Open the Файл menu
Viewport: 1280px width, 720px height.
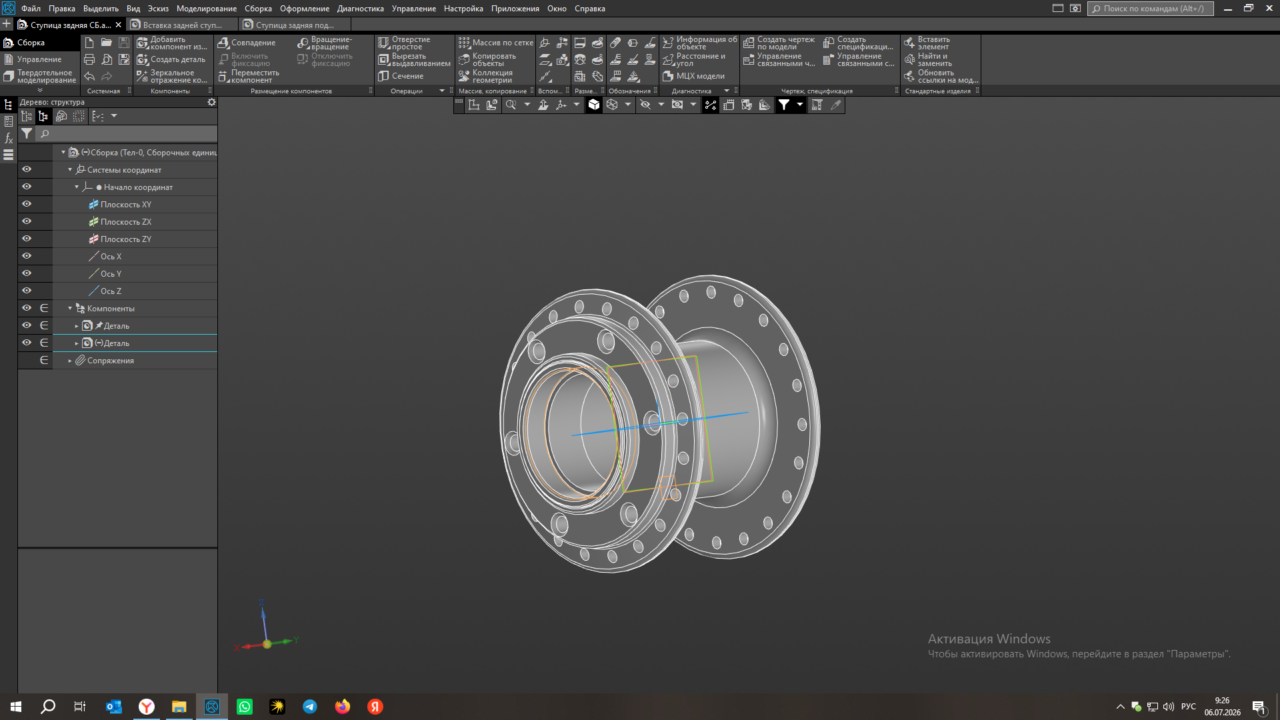click(x=30, y=8)
